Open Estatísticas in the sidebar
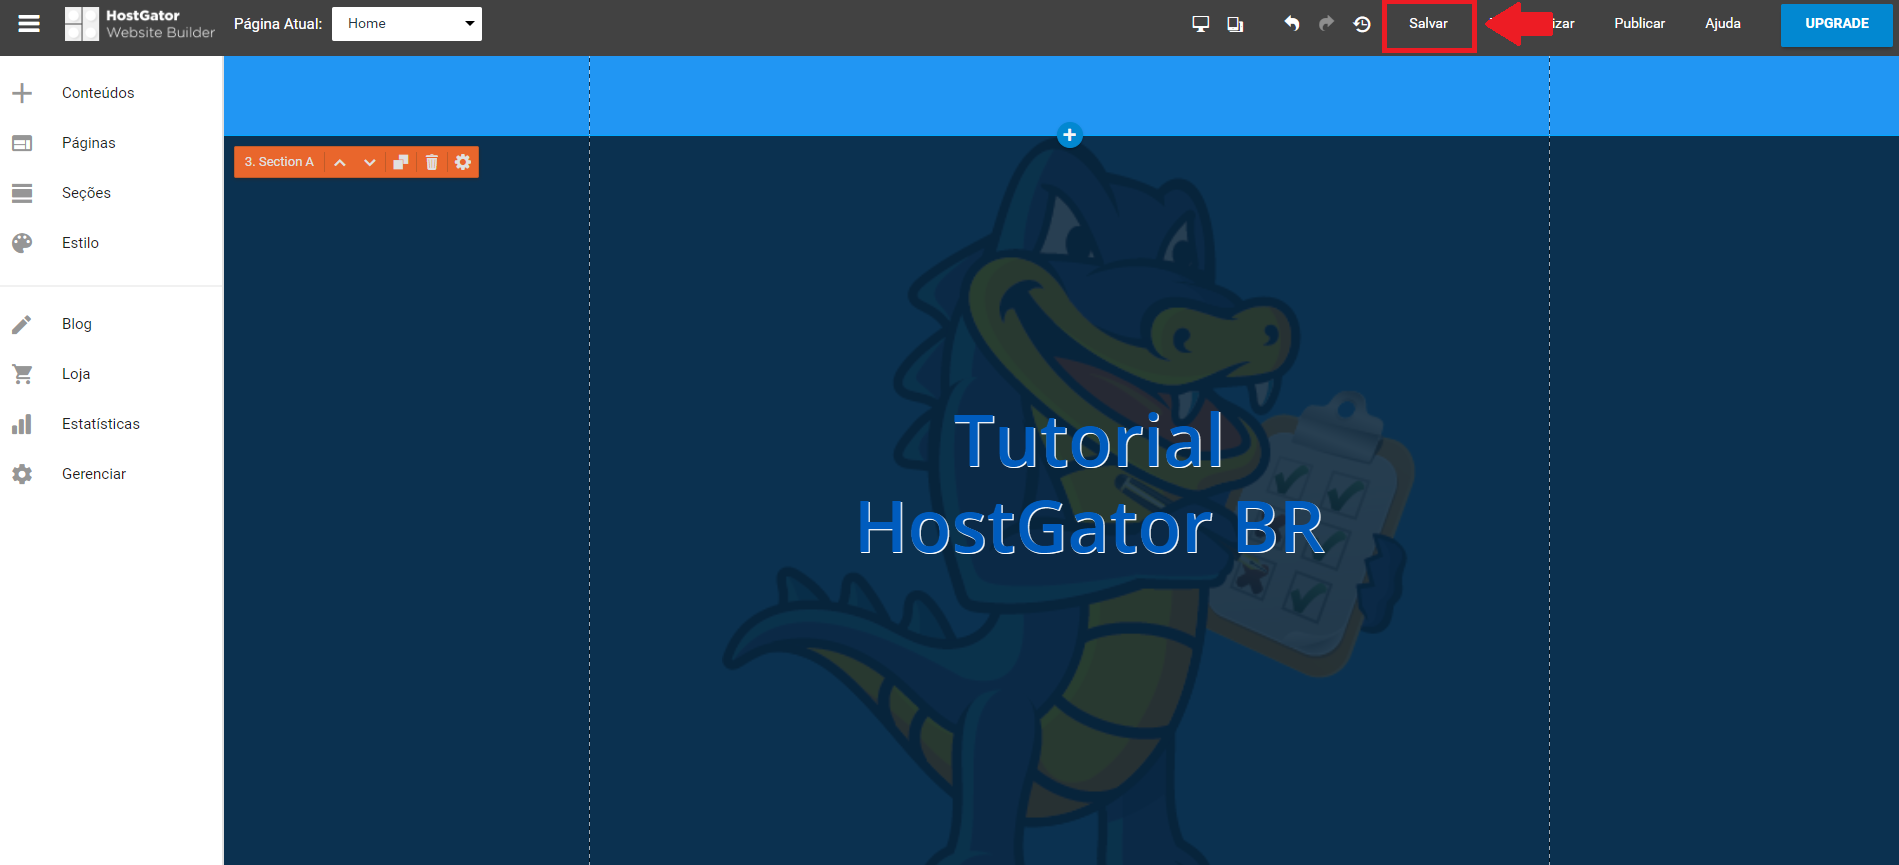Viewport: 1899px width, 865px height. coord(101,424)
